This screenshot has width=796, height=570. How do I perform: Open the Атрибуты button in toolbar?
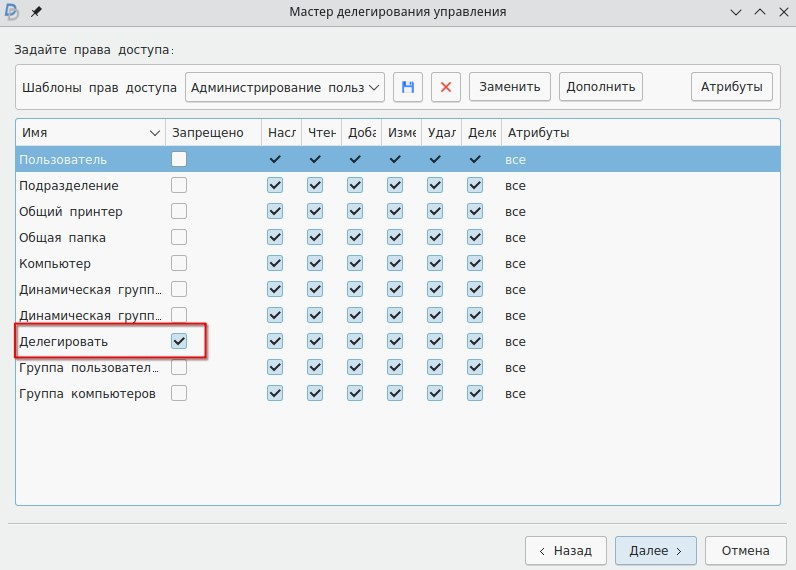[731, 87]
